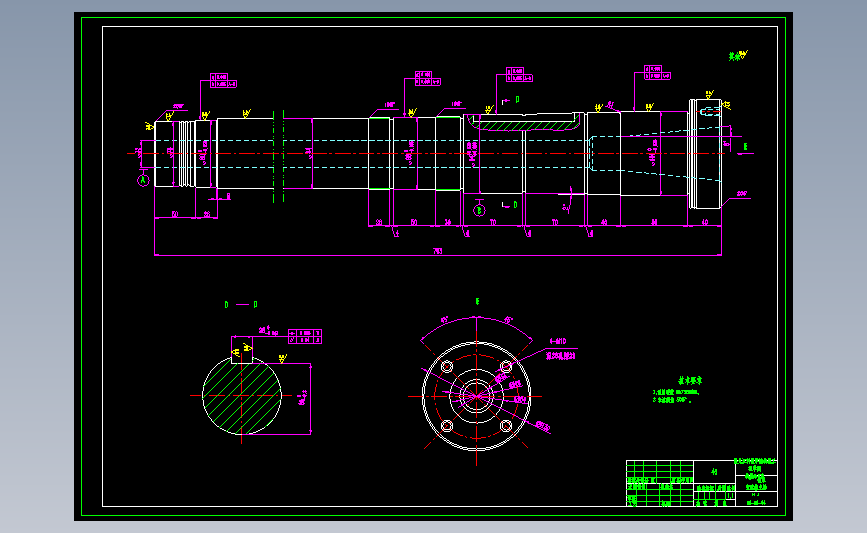Click the 200° leader callout under the flange
867x533 pixels.
coord(741,194)
